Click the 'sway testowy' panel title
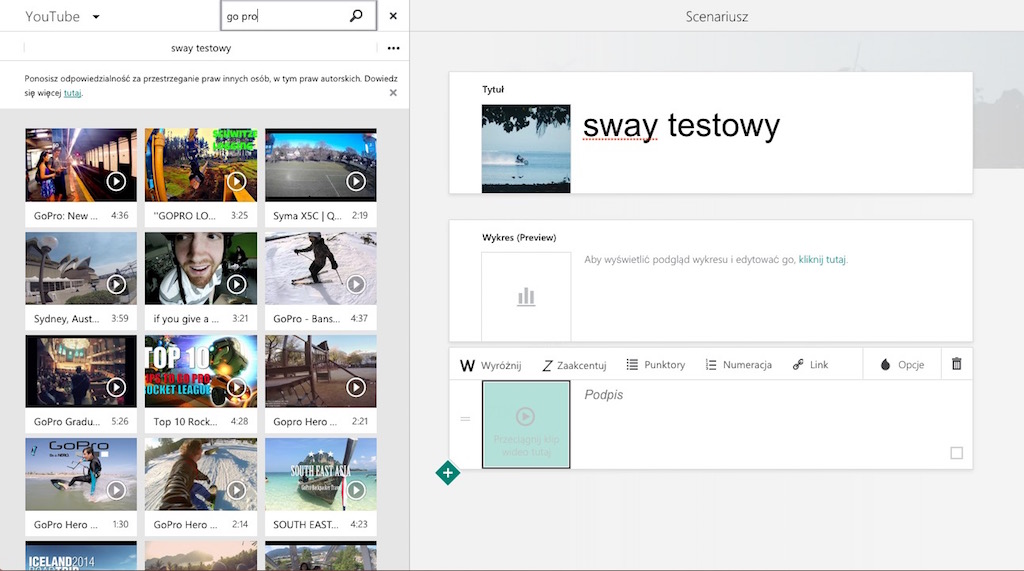1024x571 pixels. click(x=200, y=48)
